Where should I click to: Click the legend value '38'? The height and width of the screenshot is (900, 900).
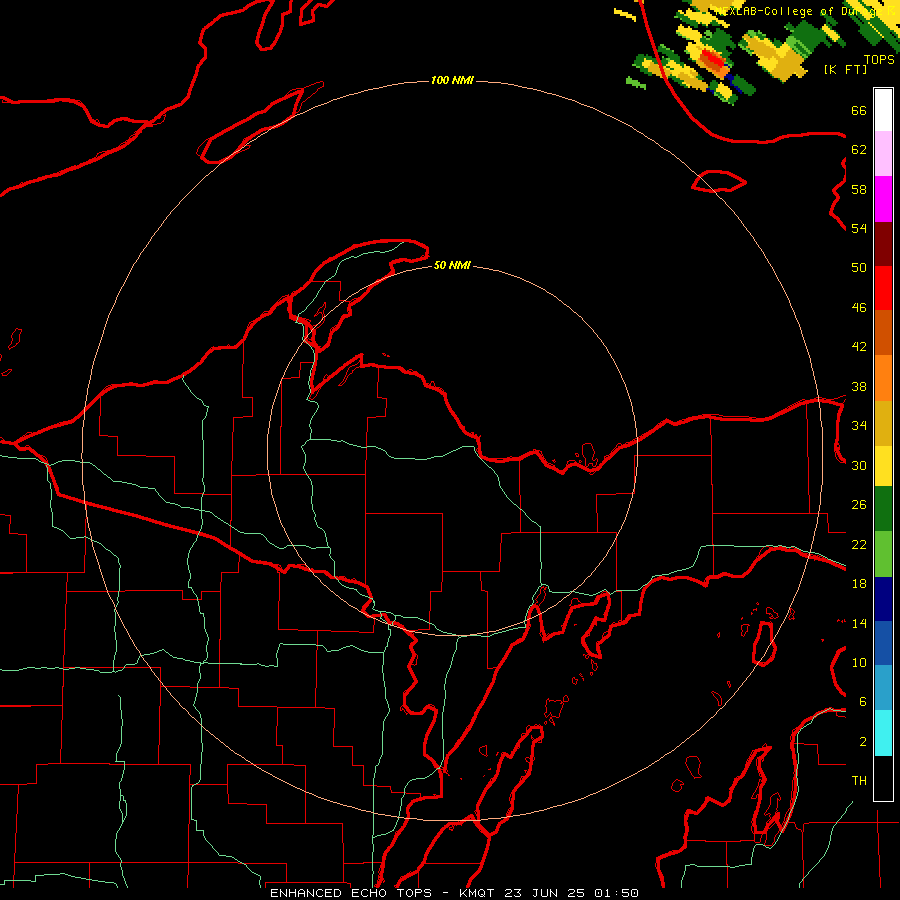859,386
